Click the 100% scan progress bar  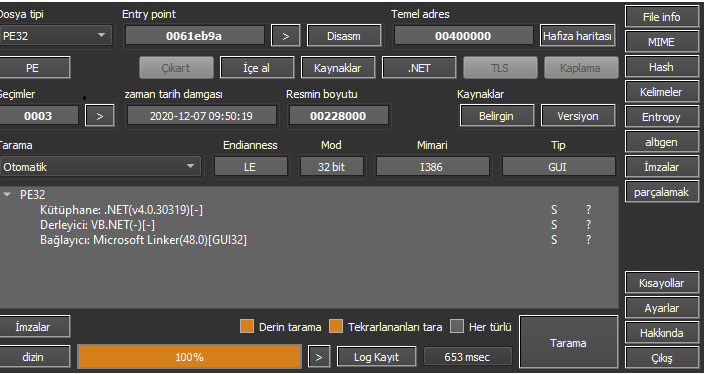[x=189, y=357]
